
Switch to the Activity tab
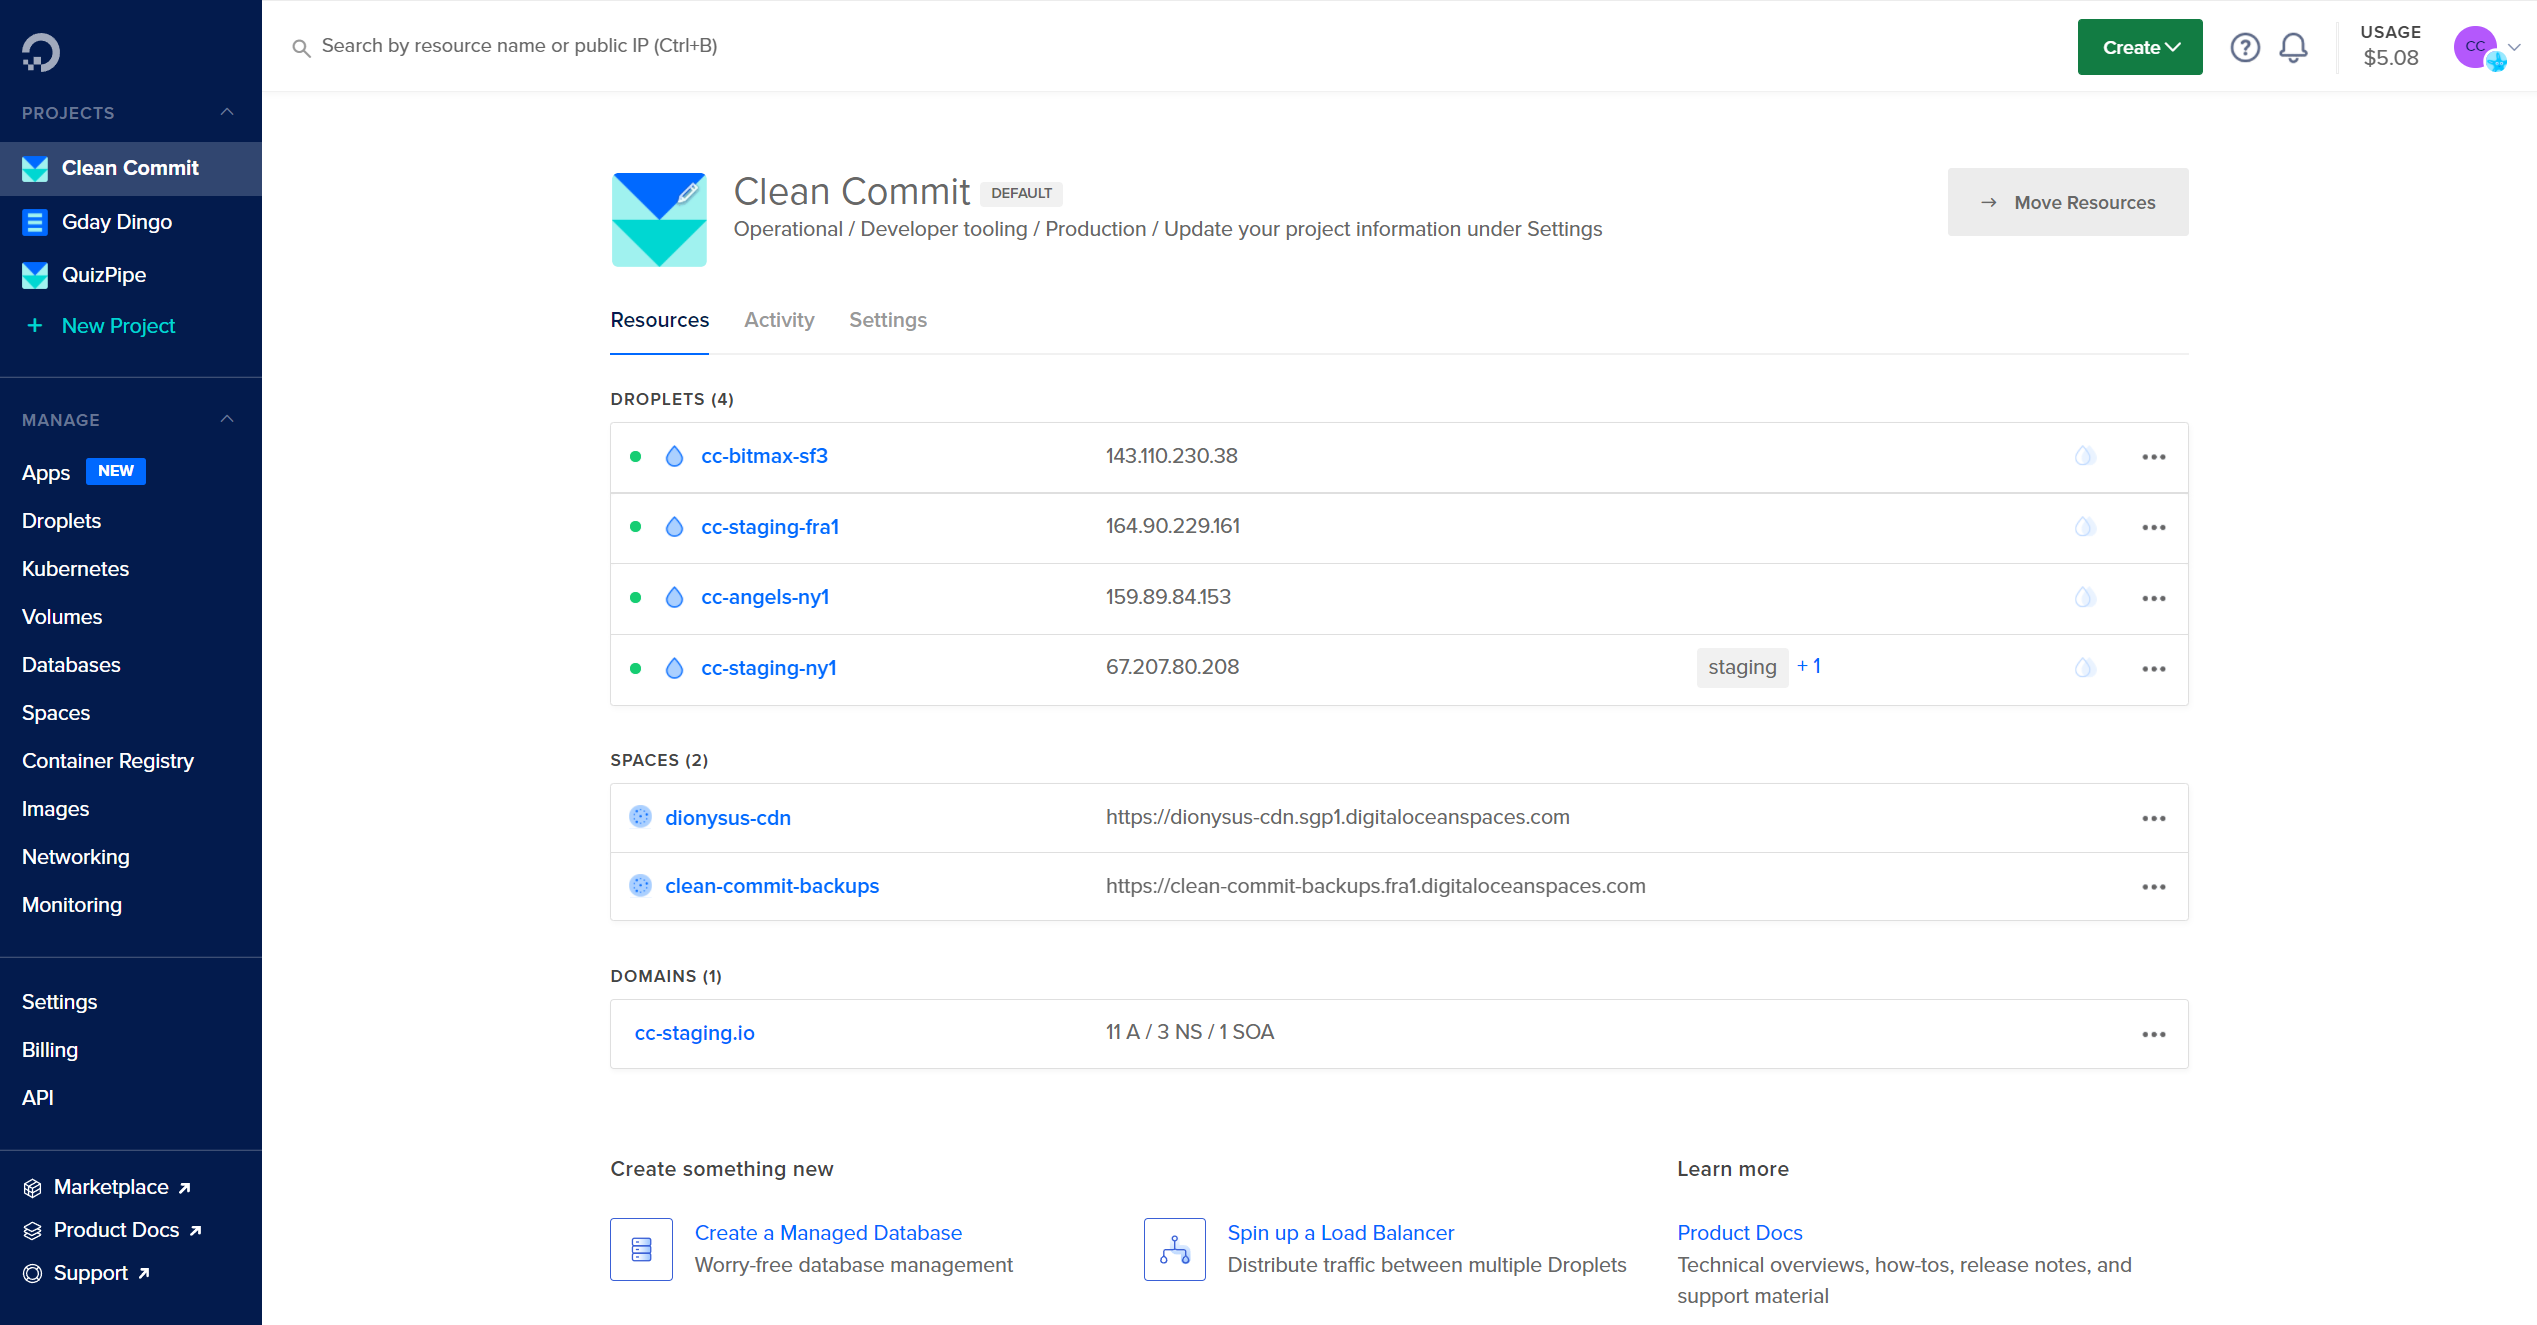(779, 320)
